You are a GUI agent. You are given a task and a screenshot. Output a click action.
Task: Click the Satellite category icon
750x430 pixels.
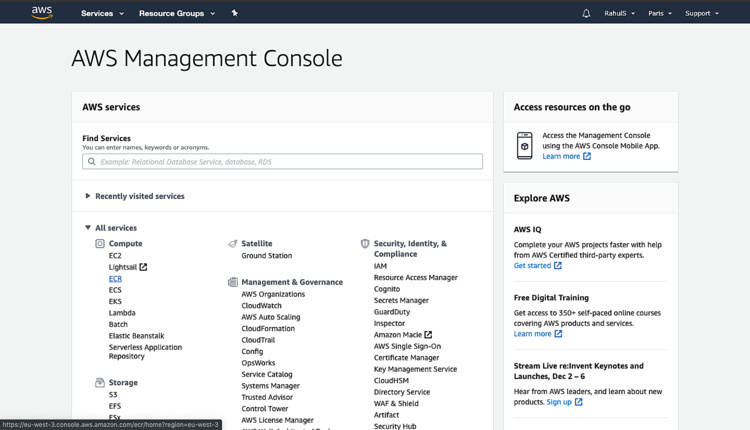click(x=232, y=243)
